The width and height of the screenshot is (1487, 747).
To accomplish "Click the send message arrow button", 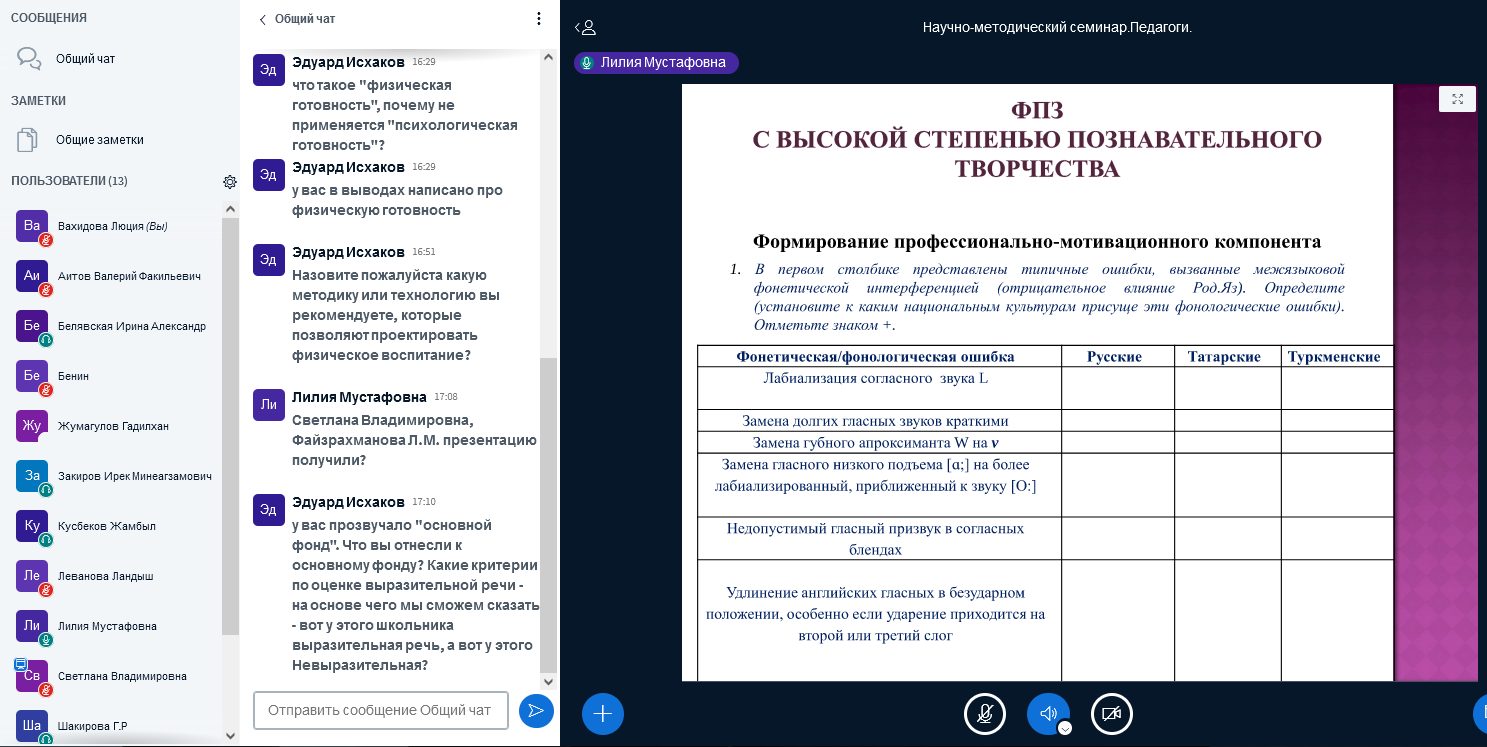I will pyautogui.click(x=536, y=711).
